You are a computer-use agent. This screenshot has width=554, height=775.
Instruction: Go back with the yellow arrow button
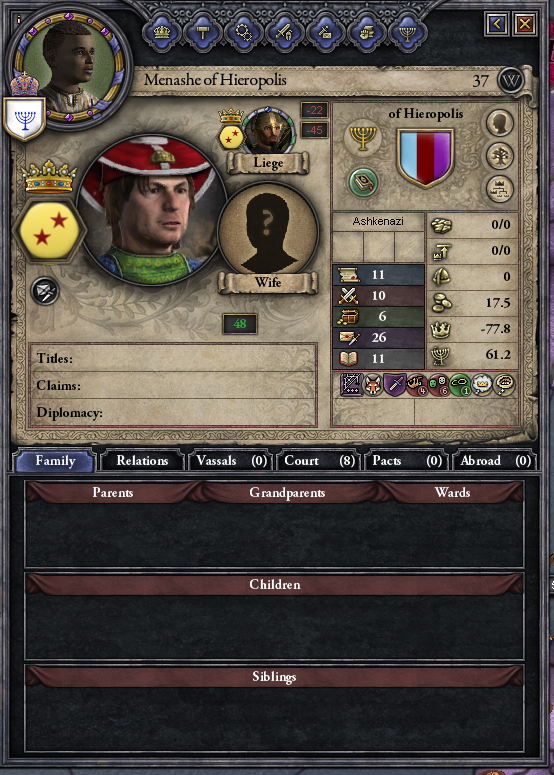point(497,23)
